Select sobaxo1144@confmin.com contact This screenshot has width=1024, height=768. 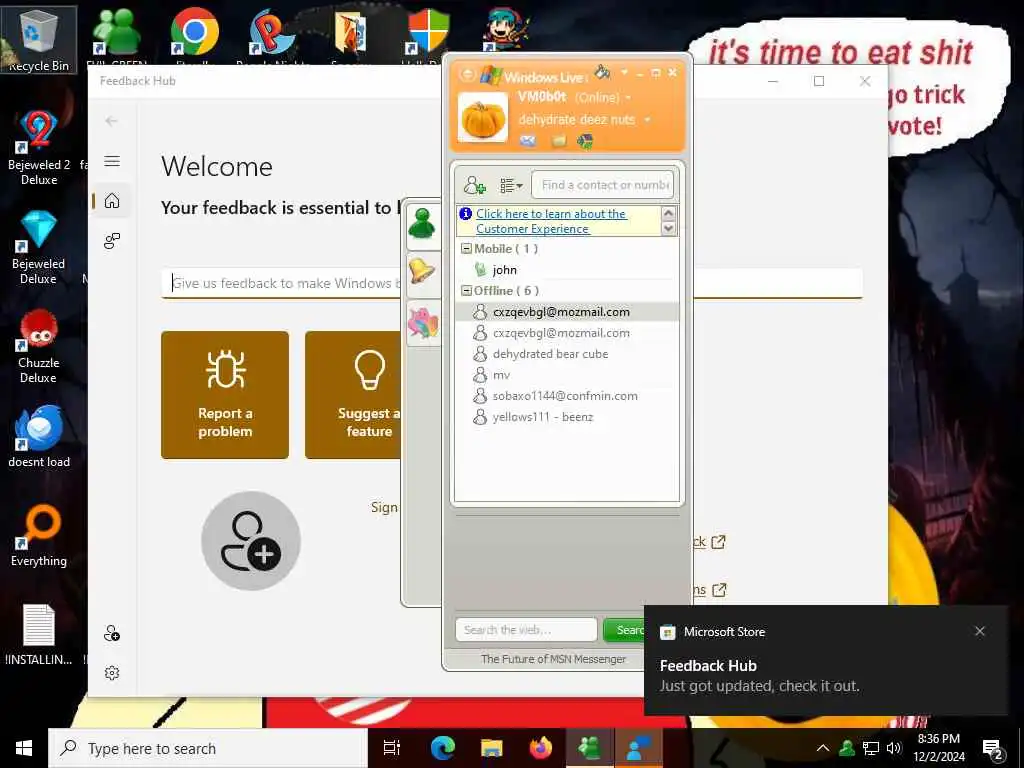click(567, 396)
